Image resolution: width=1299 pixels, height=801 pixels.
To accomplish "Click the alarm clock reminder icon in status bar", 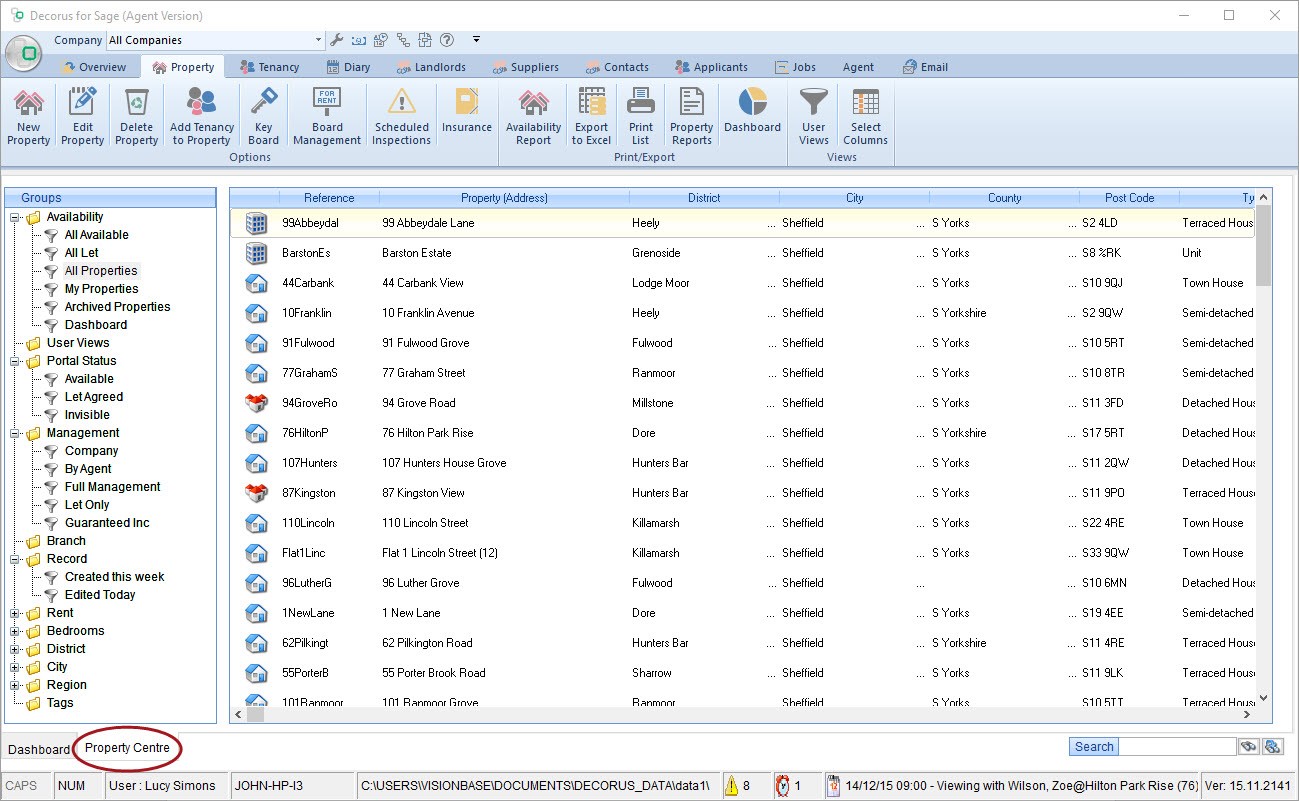I will click(x=782, y=786).
